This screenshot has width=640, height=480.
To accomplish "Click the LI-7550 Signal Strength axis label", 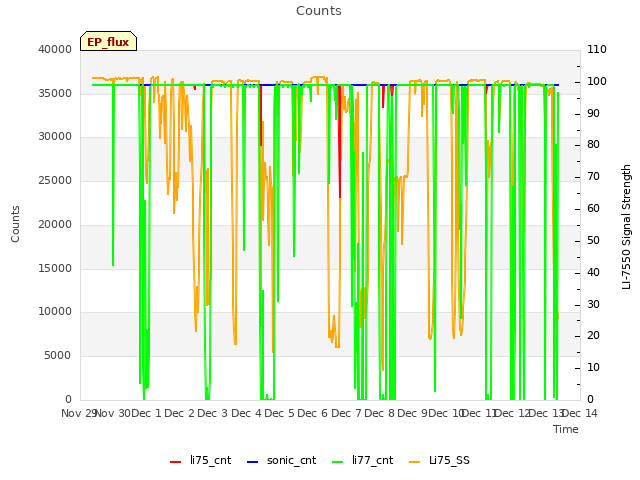I will click(626, 227).
